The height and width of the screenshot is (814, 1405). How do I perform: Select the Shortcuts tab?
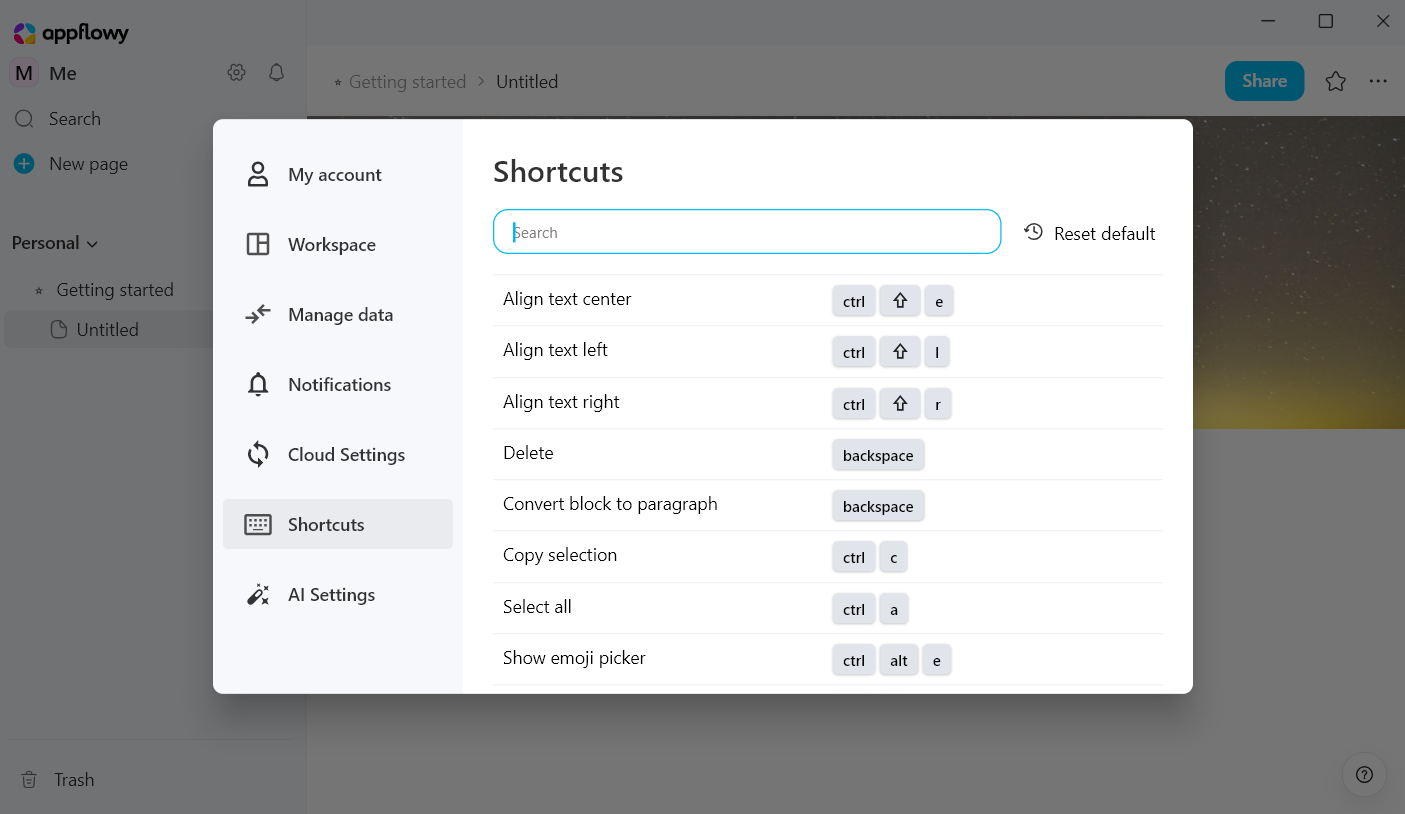pos(338,524)
